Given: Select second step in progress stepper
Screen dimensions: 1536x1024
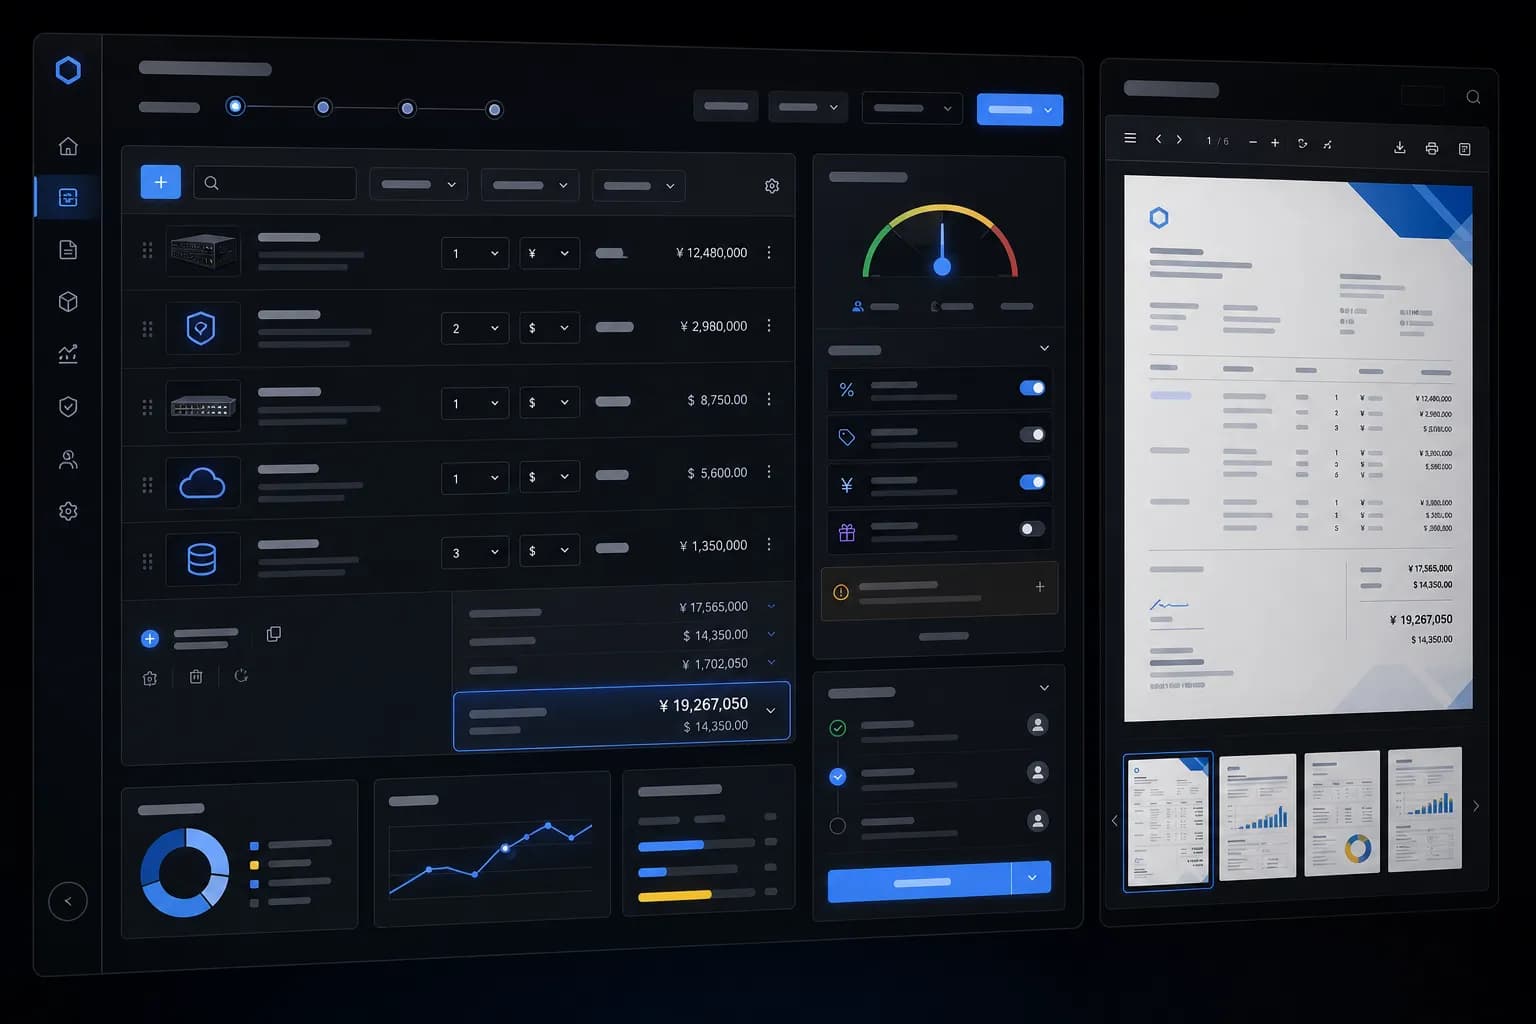Looking at the screenshot, I should [323, 107].
